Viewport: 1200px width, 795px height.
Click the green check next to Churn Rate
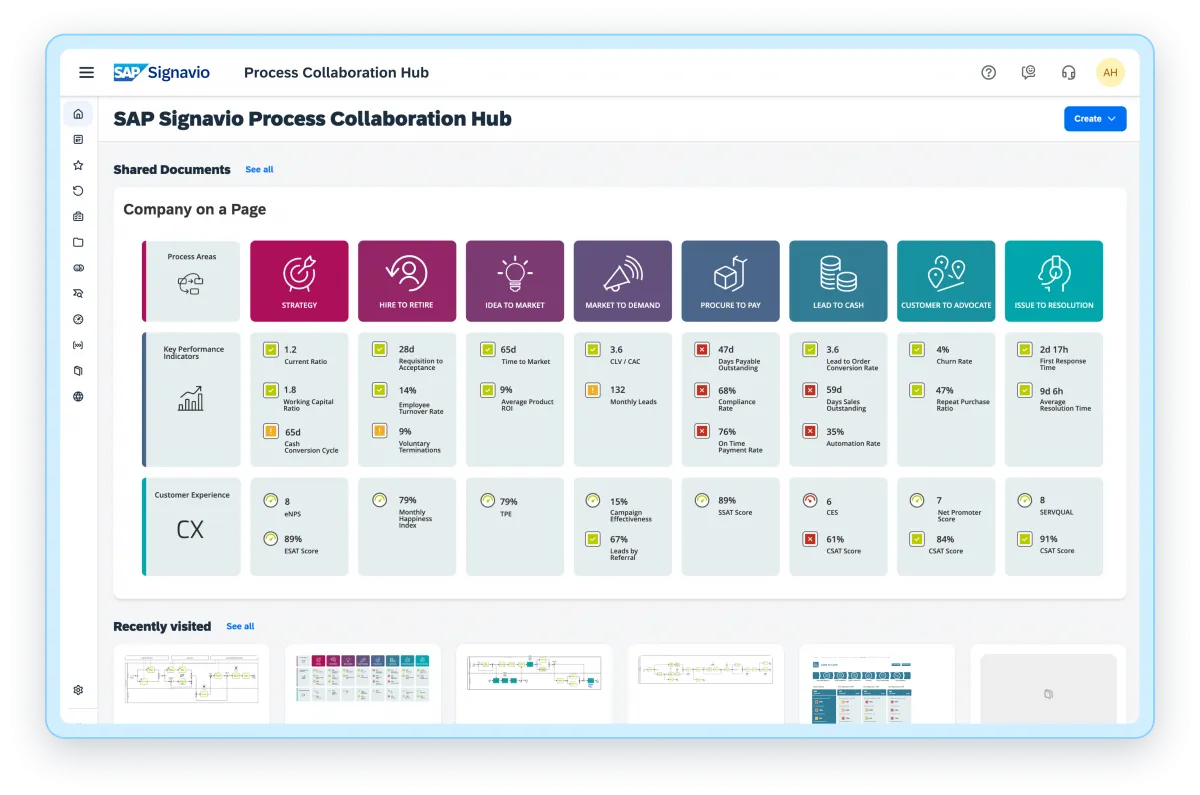click(x=917, y=349)
